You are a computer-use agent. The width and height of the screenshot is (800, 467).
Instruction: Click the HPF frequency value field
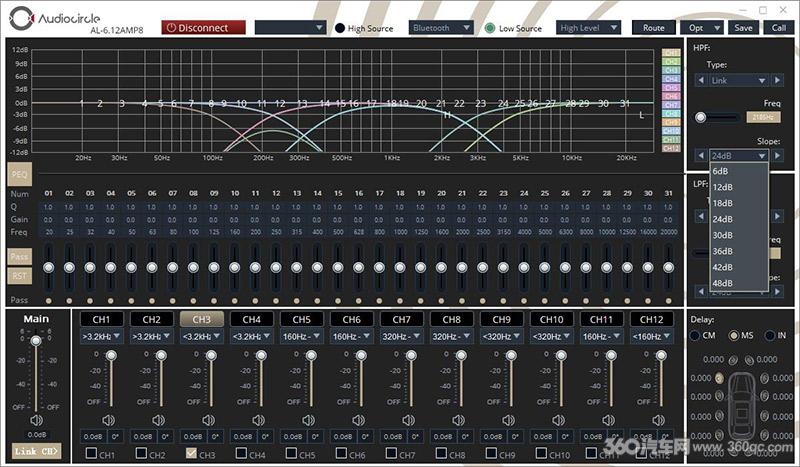[x=763, y=117]
